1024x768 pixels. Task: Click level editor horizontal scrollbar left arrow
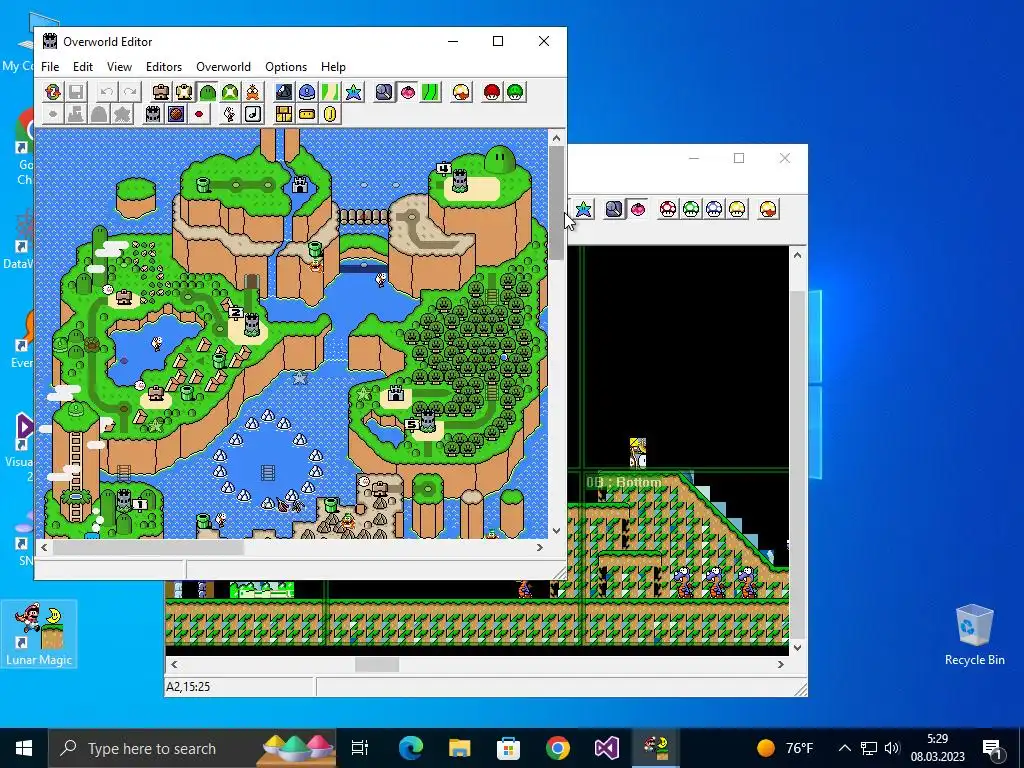coord(174,664)
